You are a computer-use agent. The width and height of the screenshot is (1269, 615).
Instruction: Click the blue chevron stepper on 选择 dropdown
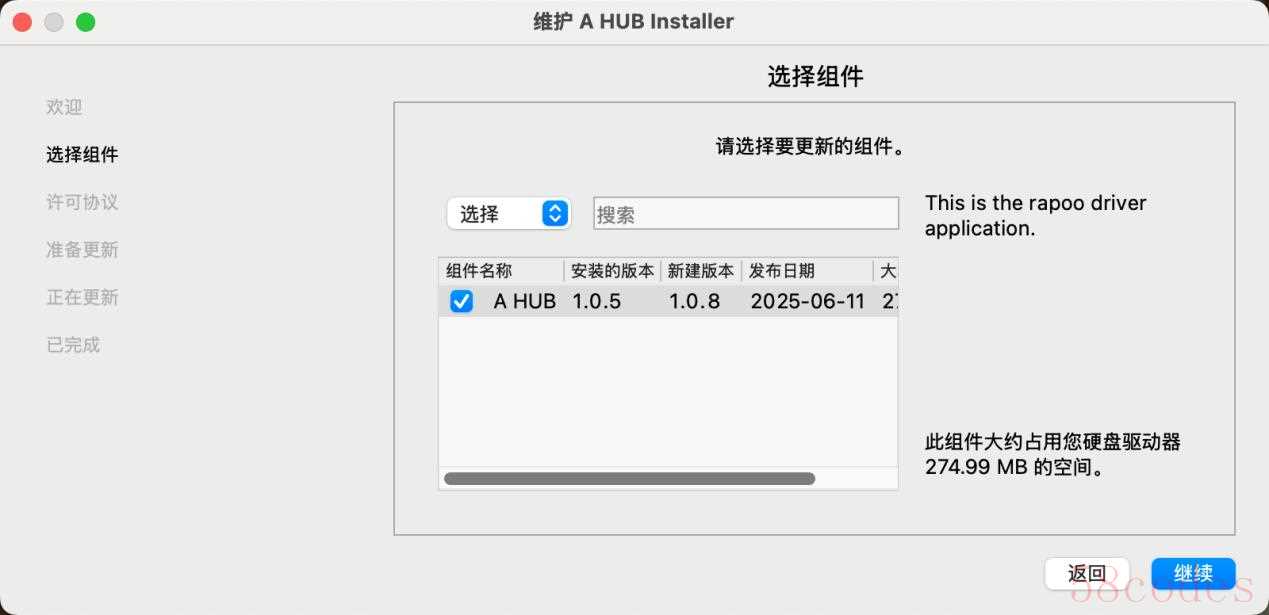click(x=555, y=213)
